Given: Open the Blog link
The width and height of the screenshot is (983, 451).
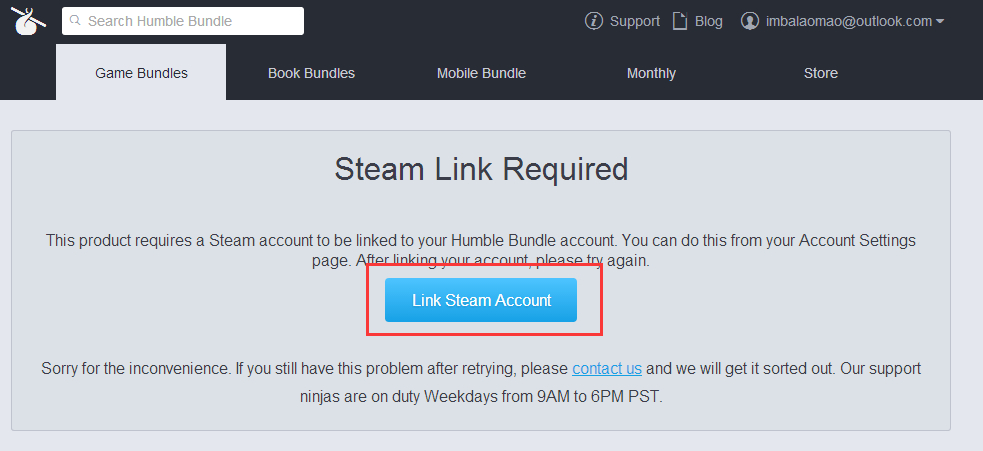Looking at the screenshot, I should [x=708, y=21].
